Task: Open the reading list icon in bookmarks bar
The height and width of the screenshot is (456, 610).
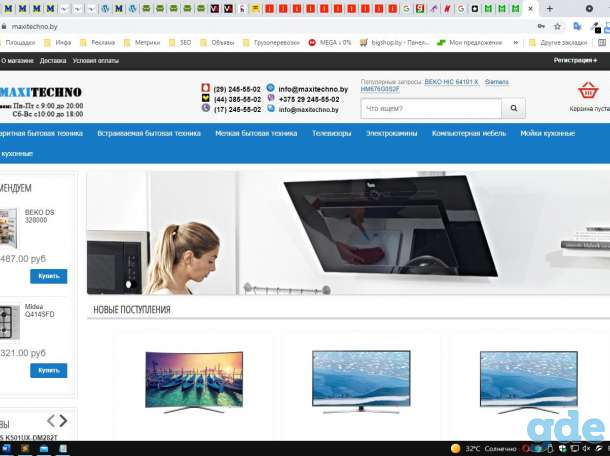Action: coord(602,42)
